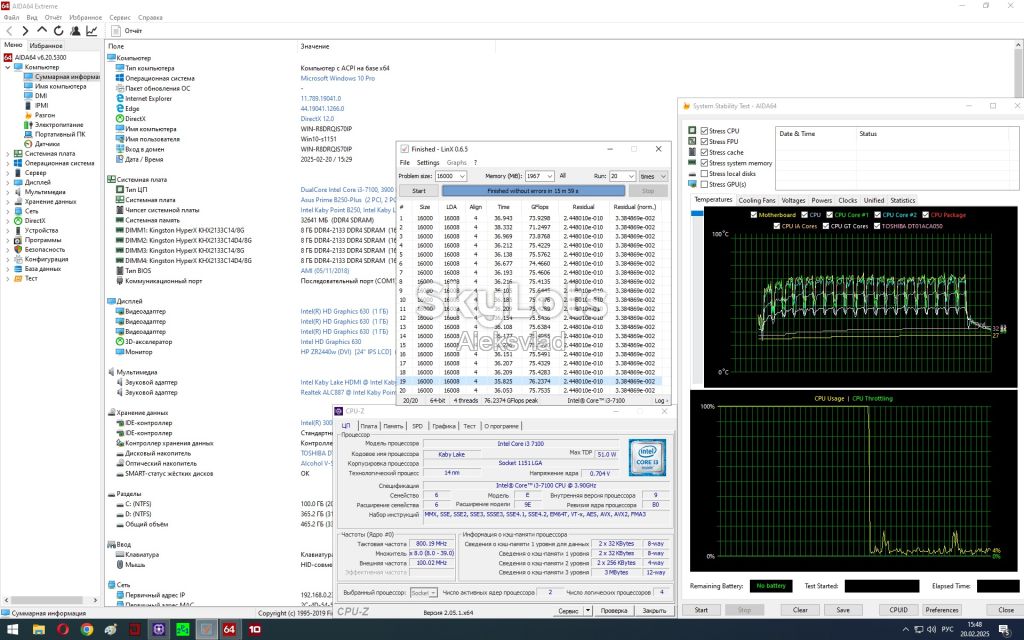Switch to the Cooling Fans tab

(757, 200)
